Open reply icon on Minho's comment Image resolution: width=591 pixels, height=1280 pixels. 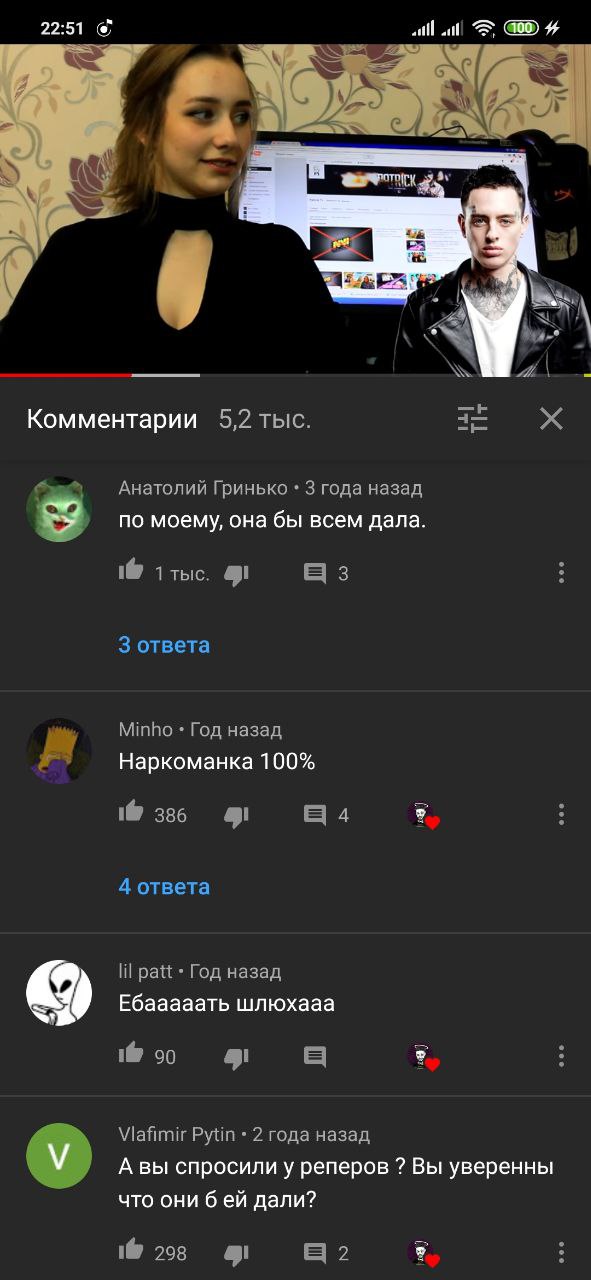pyautogui.click(x=315, y=815)
